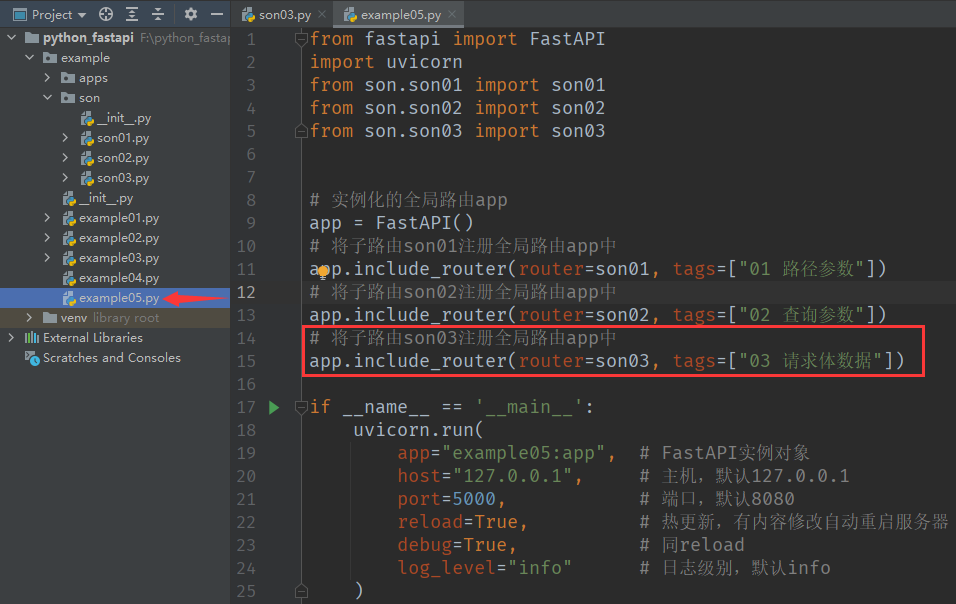Select son02.py file in son folder
This screenshot has height=604, width=956.
(x=122, y=158)
